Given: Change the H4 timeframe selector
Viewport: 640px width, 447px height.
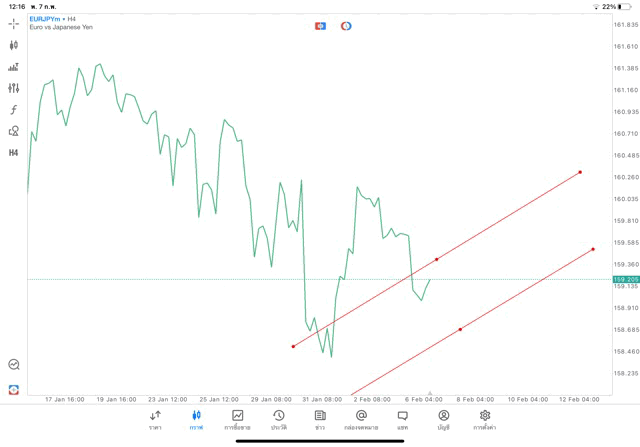Looking at the screenshot, I should [x=14, y=153].
